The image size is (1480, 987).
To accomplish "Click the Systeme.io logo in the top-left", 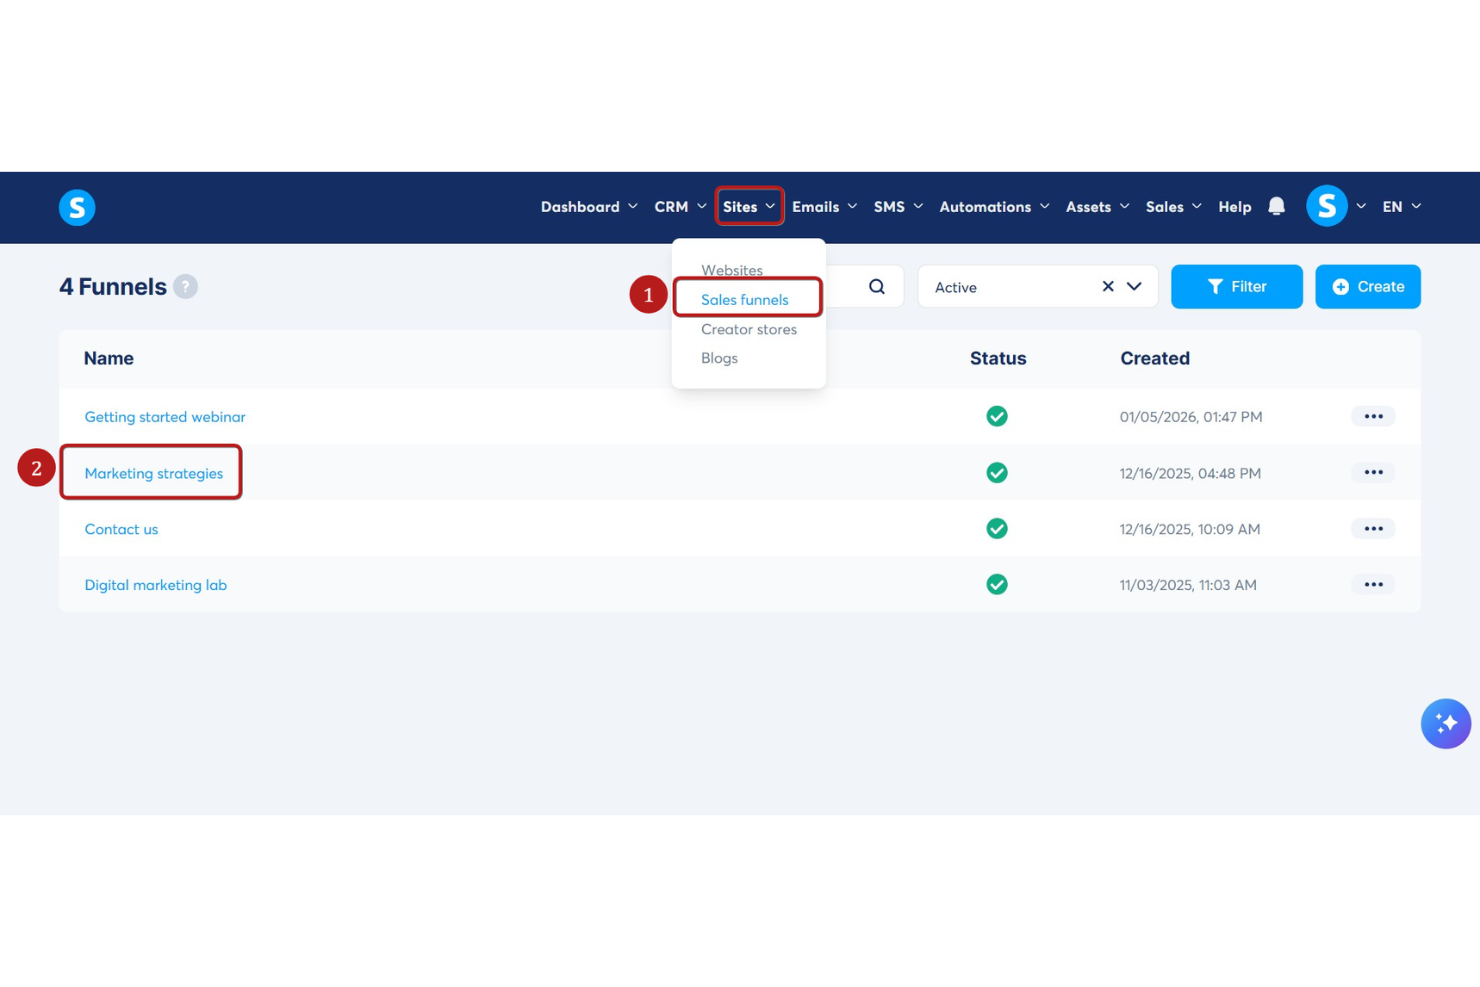I will (77, 207).
